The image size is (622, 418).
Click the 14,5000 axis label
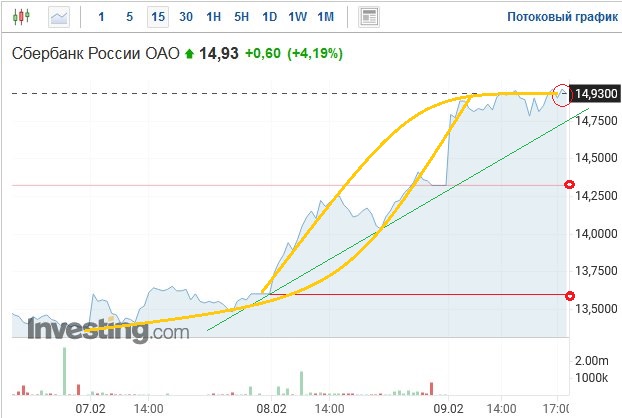coord(596,158)
